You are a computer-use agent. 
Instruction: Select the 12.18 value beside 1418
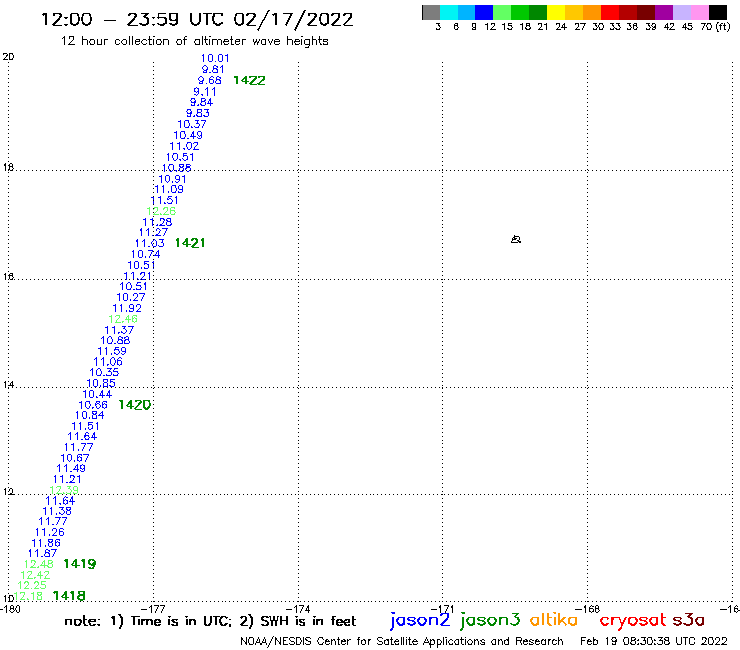[28, 596]
